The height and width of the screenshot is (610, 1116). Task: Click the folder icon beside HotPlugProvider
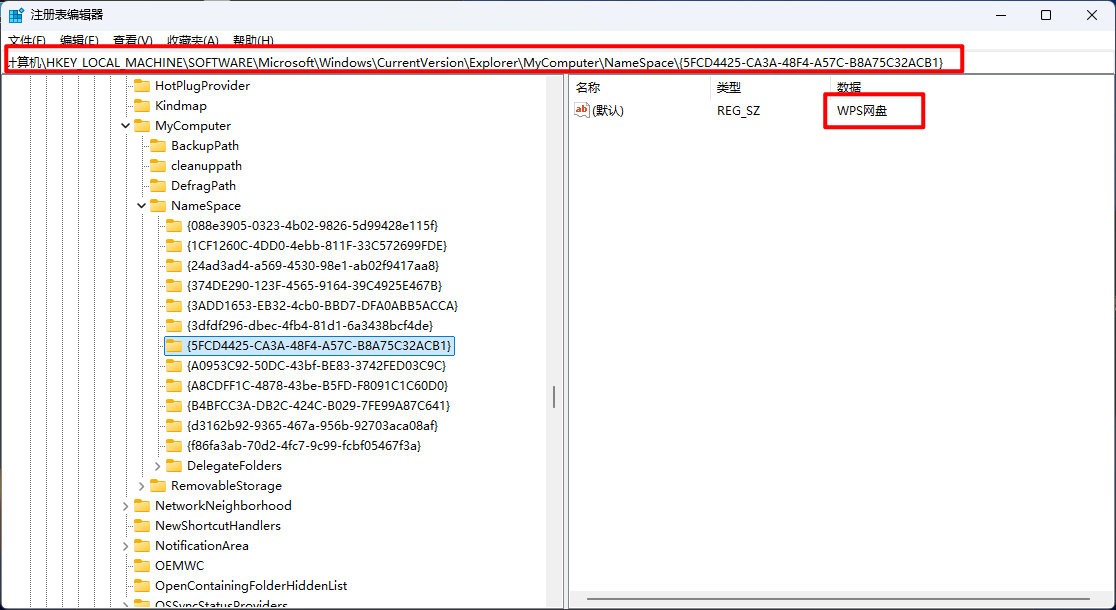tap(141, 86)
